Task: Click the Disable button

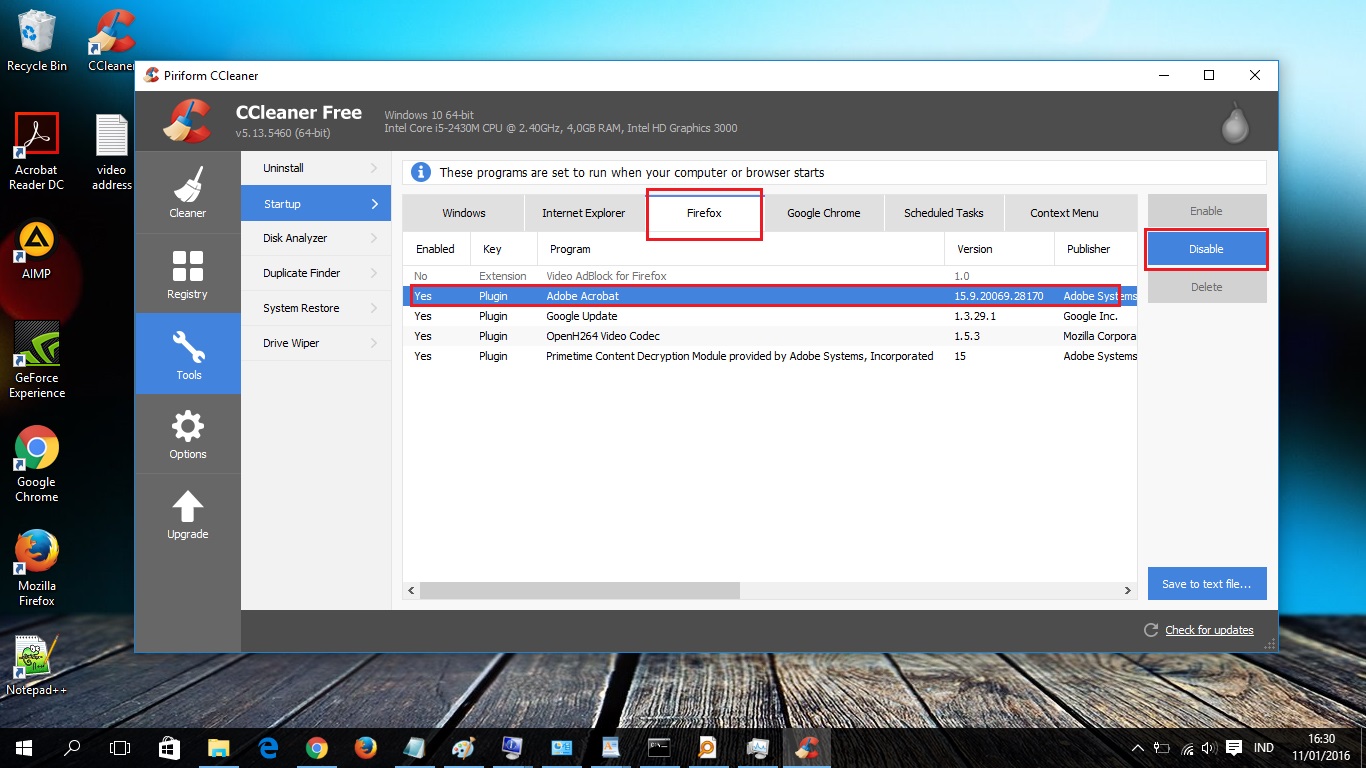Action: pyautogui.click(x=1207, y=249)
